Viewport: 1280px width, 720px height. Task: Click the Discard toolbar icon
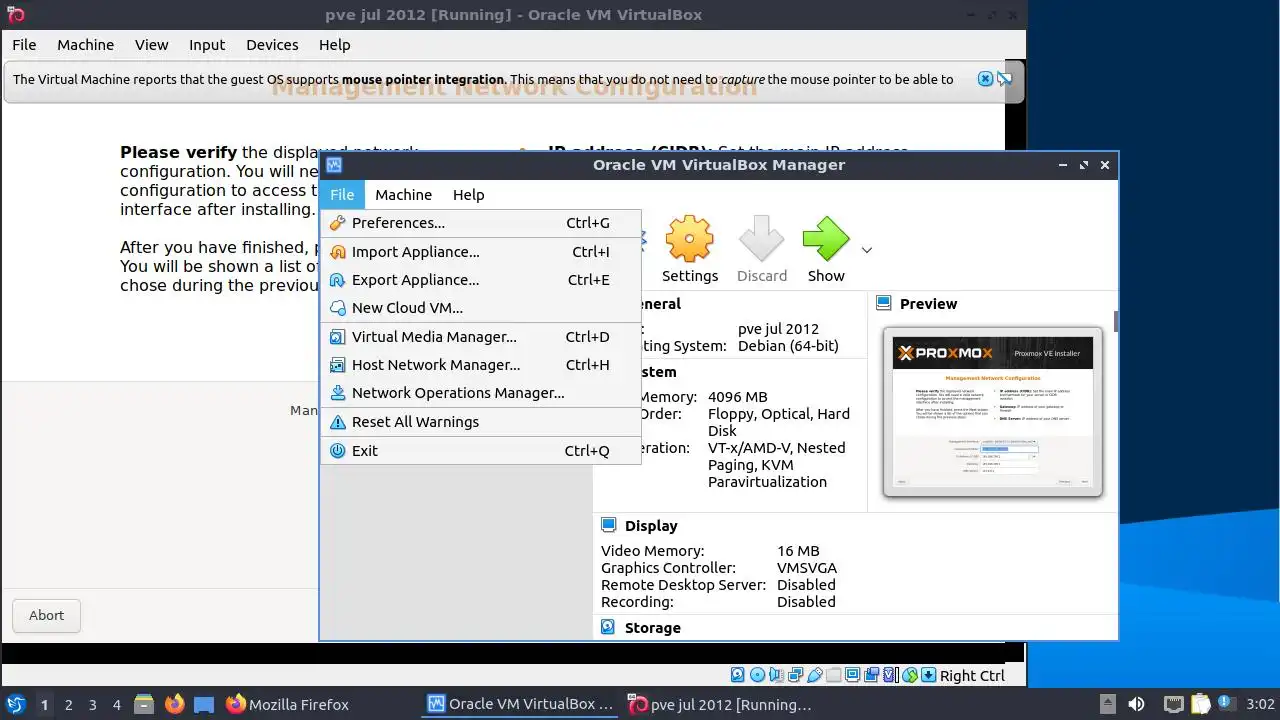coord(762,240)
